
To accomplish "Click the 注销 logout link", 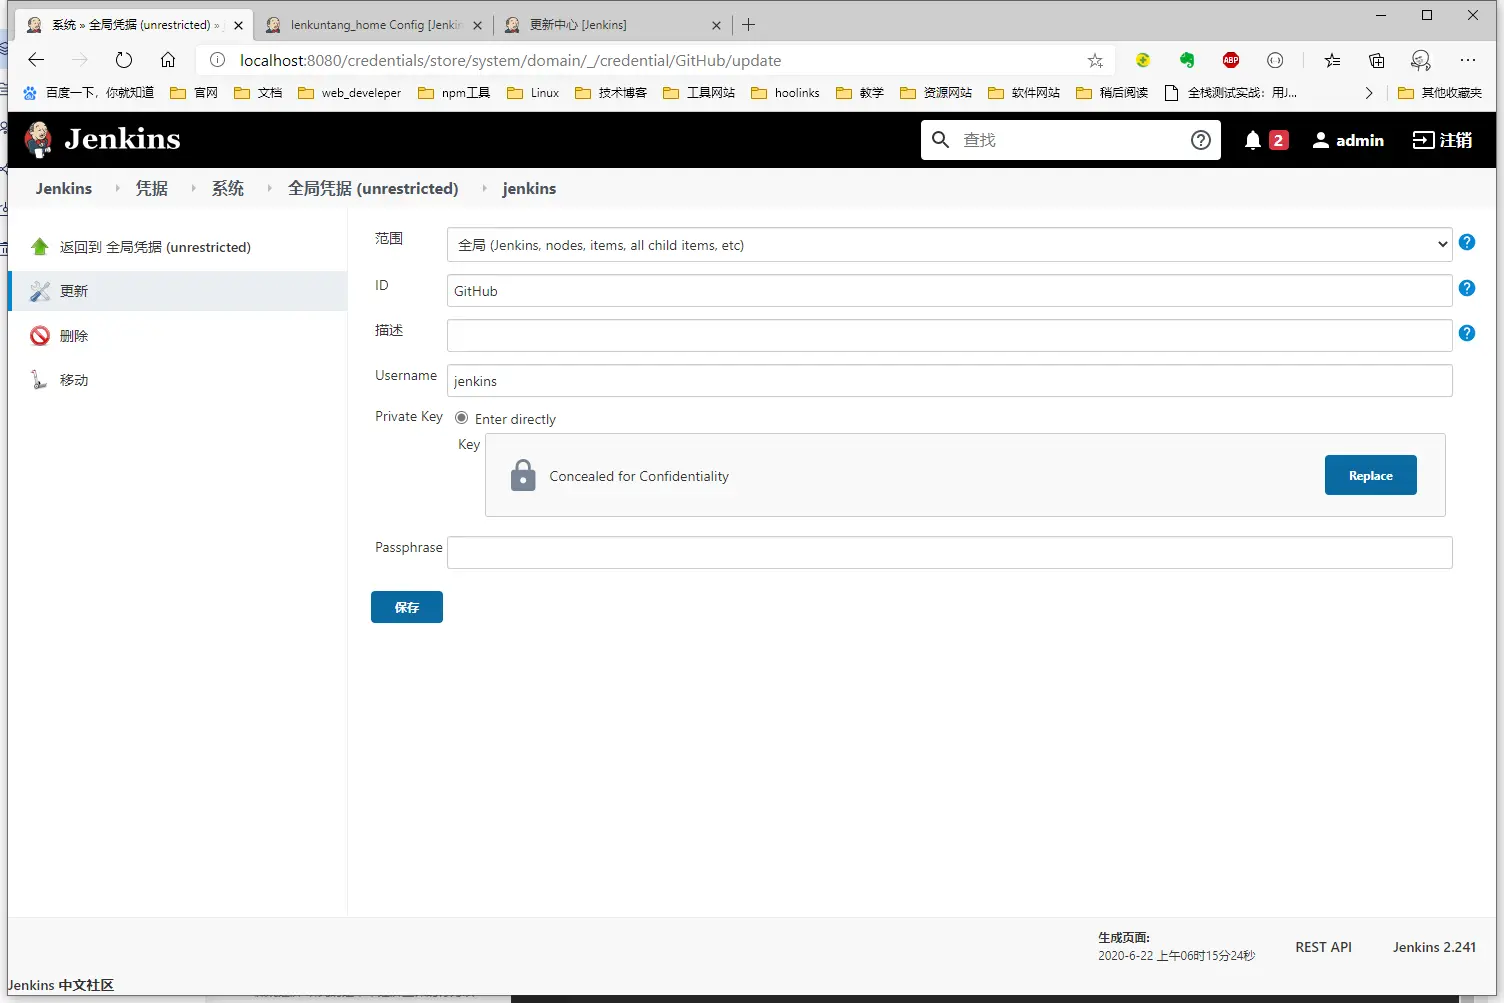I will (x=1442, y=140).
